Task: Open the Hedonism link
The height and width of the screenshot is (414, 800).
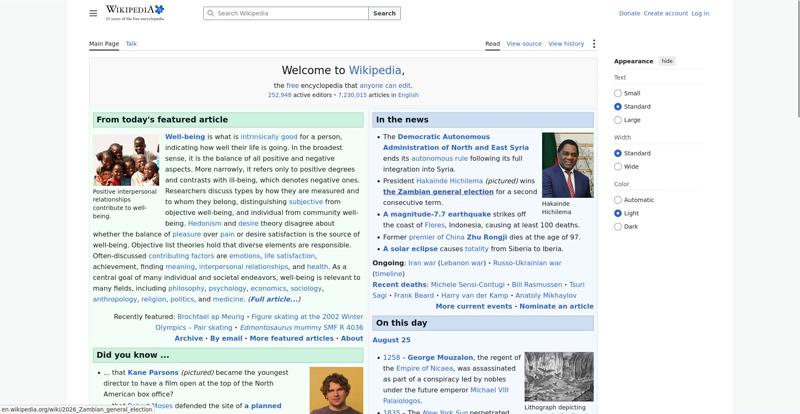Action: point(205,224)
